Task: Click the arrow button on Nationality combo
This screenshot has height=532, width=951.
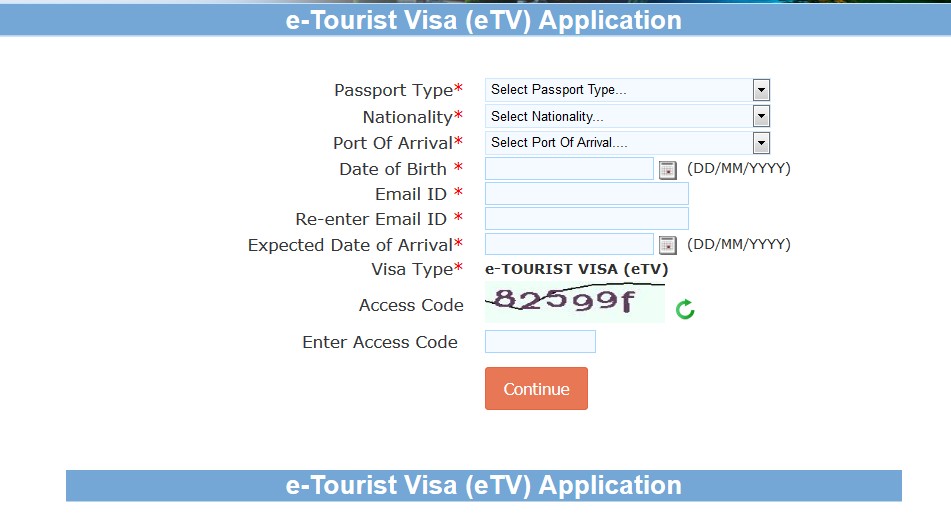Action: [761, 116]
